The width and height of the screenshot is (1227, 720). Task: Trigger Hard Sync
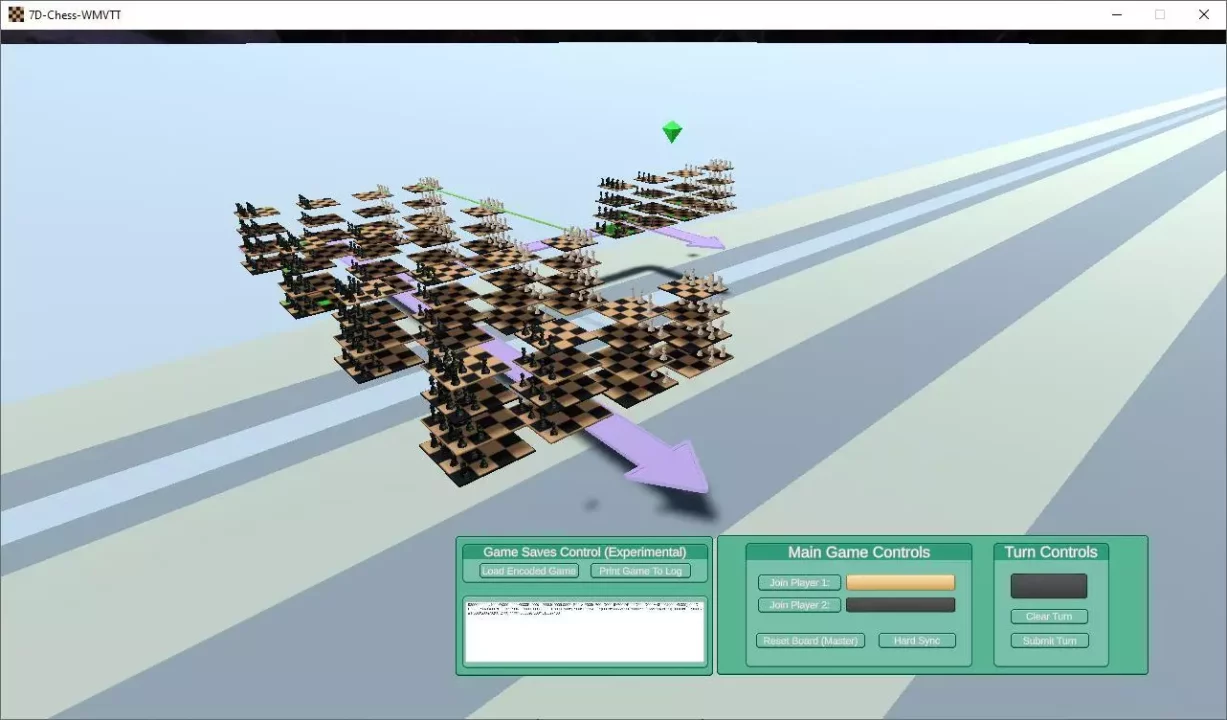click(x=917, y=641)
